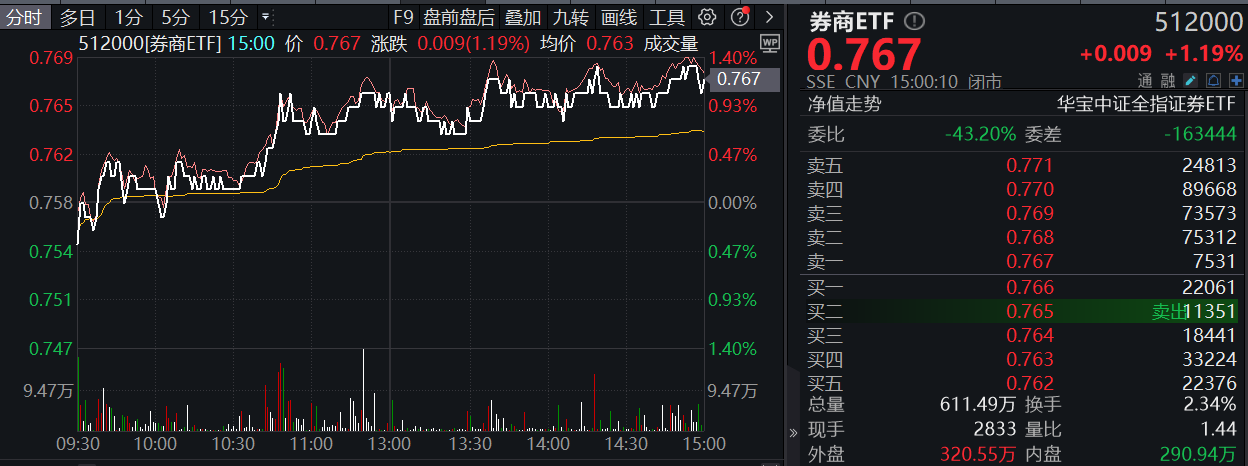1248x466 pixels.
Task: Click the +1.19% change in header
Action: pyautogui.click(x=1205, y=55)
